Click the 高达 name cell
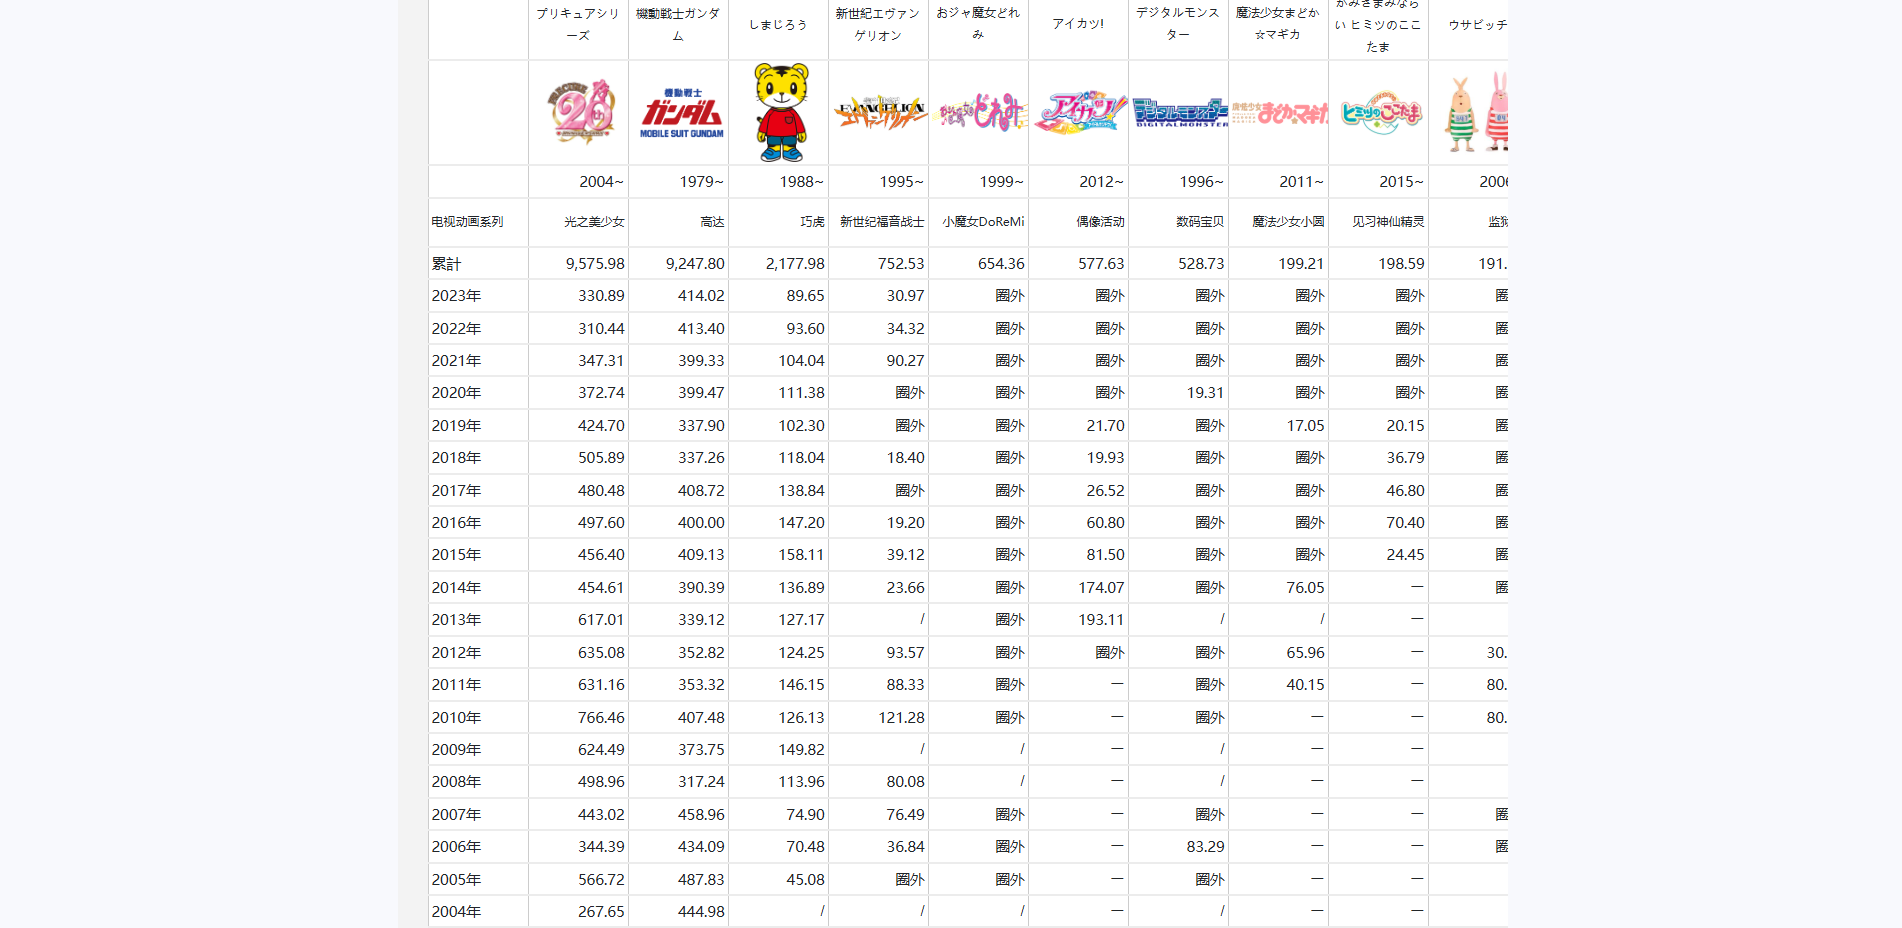The height and width of the screenshot is (928, 1902). pos(712,221)
